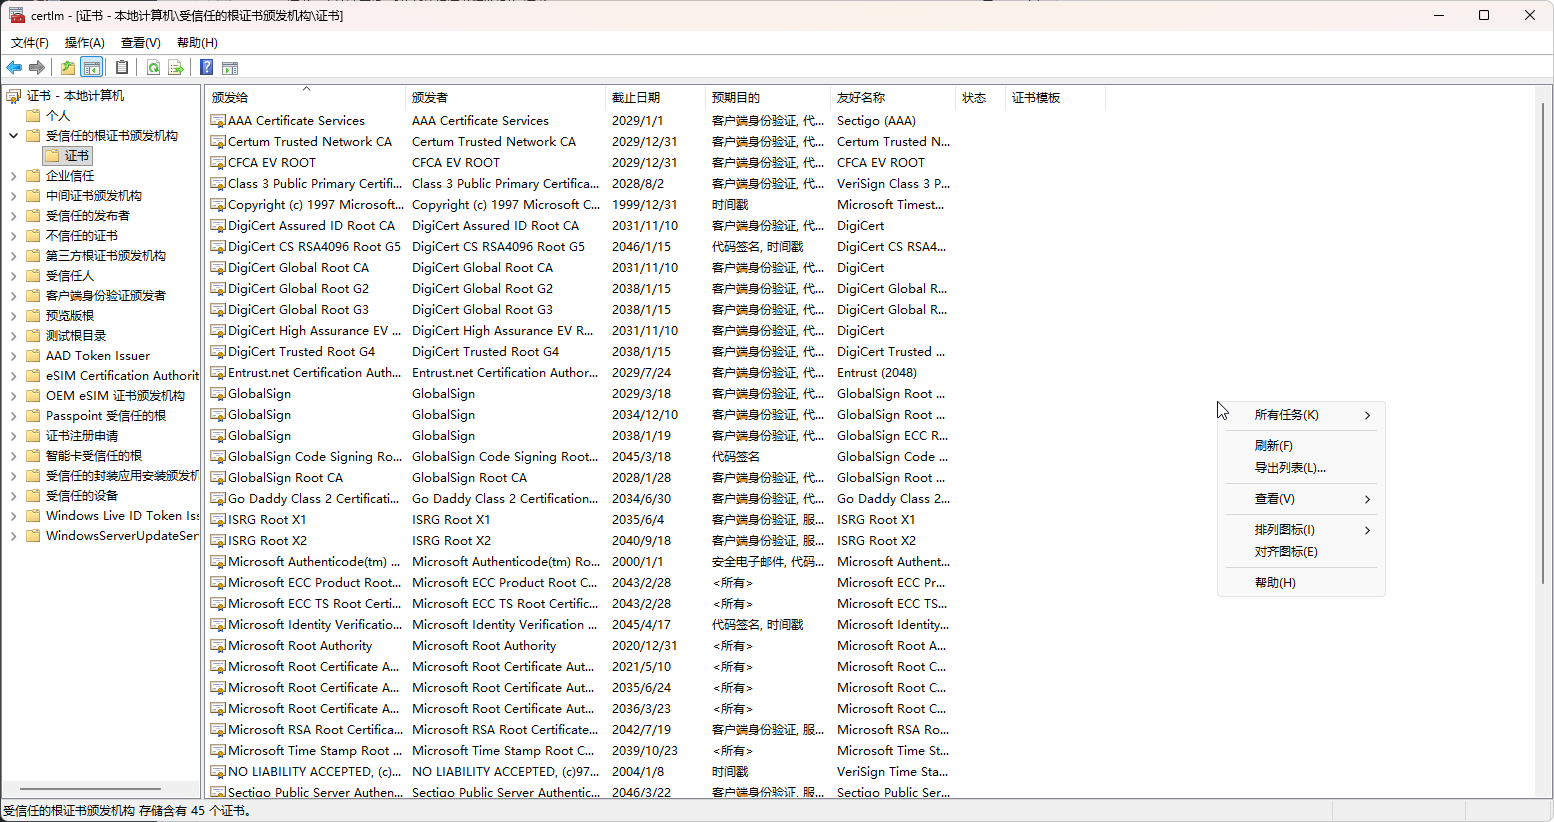Go up one level with the folder icon
The width and height of the screenshot is (1554, 822).
67,68
